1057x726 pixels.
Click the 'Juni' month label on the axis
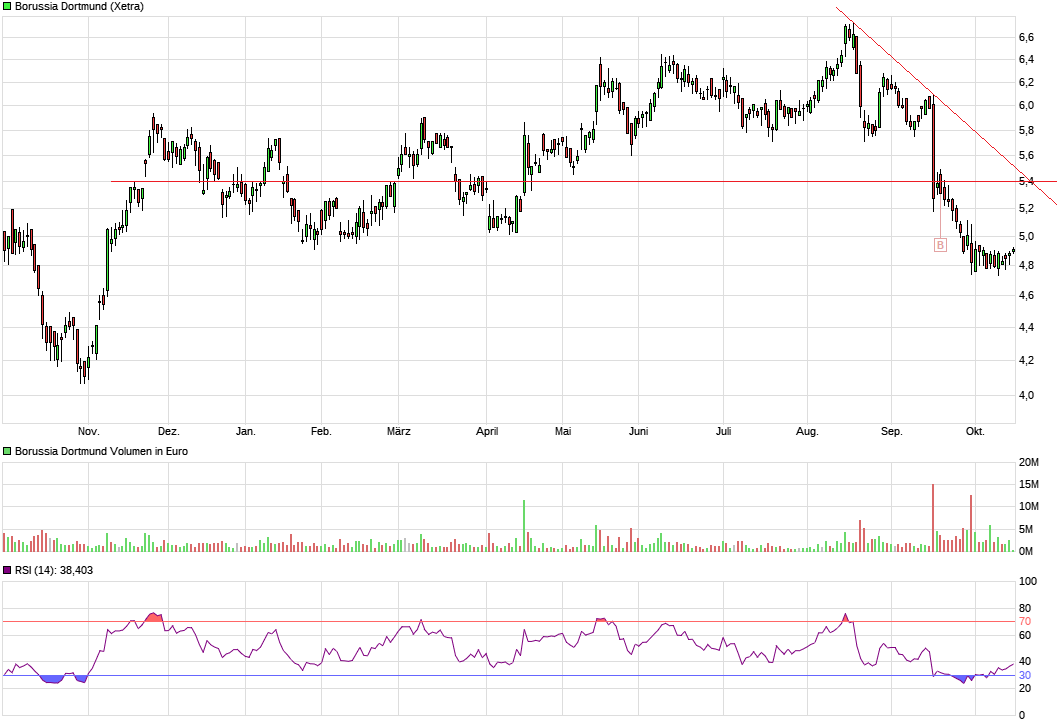638,431
